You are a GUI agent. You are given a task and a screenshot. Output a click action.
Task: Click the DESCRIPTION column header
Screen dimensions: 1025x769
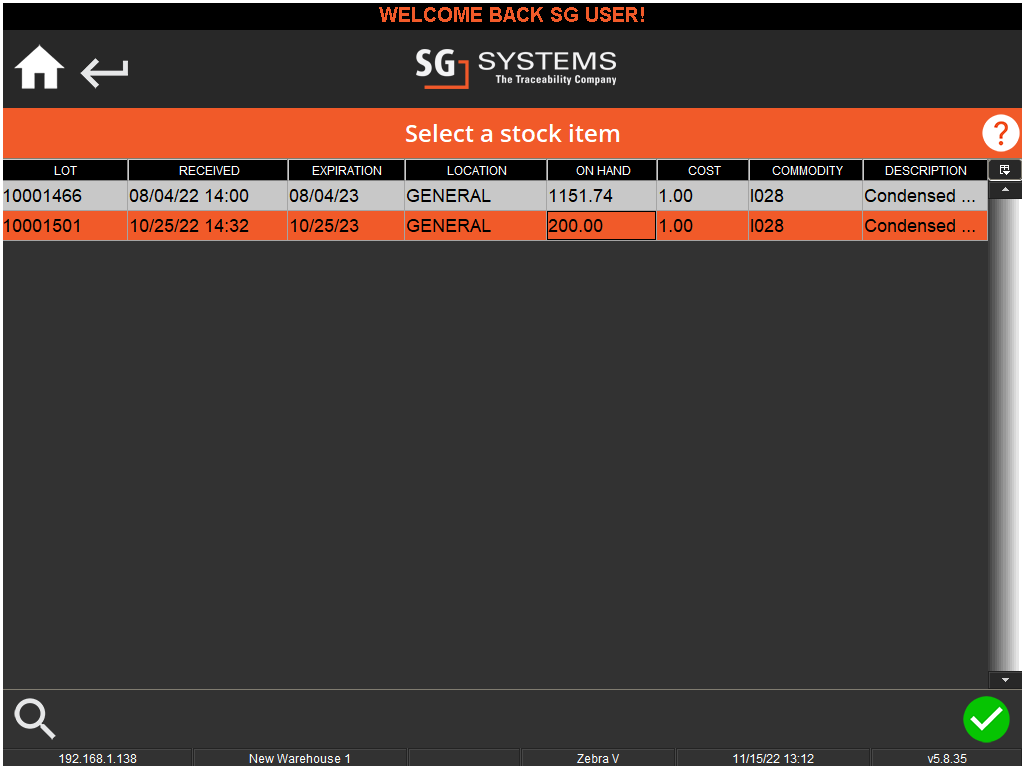click(925, 169)
